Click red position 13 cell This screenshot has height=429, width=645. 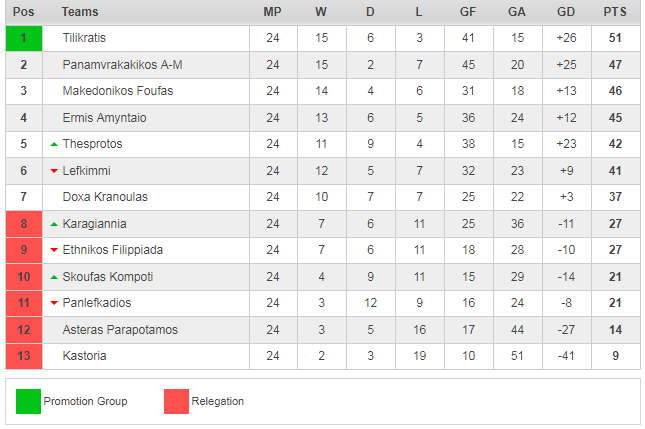click(x=23, y=356)
